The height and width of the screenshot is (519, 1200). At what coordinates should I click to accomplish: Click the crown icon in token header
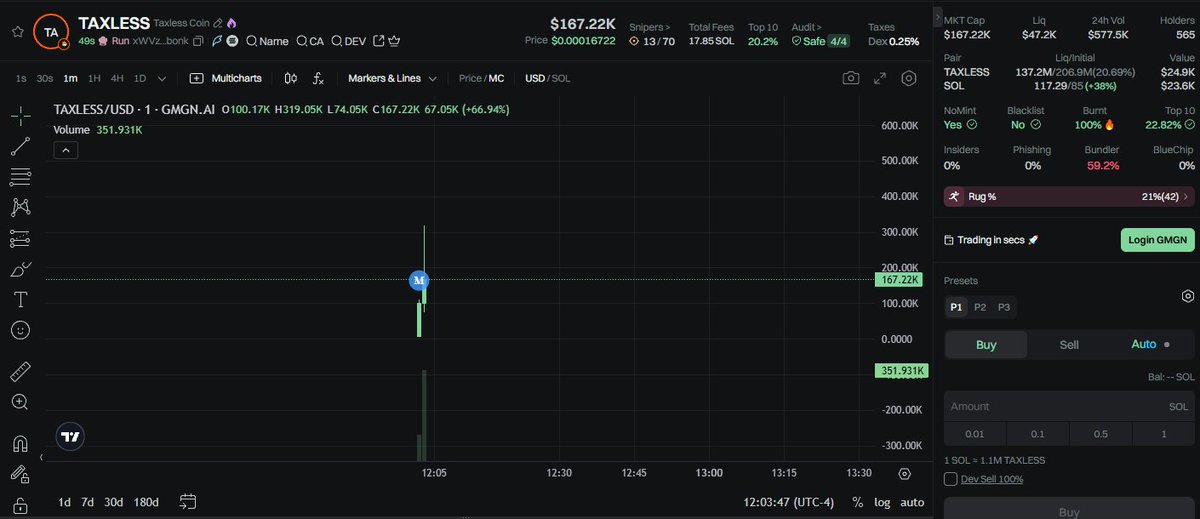[394, 41]
